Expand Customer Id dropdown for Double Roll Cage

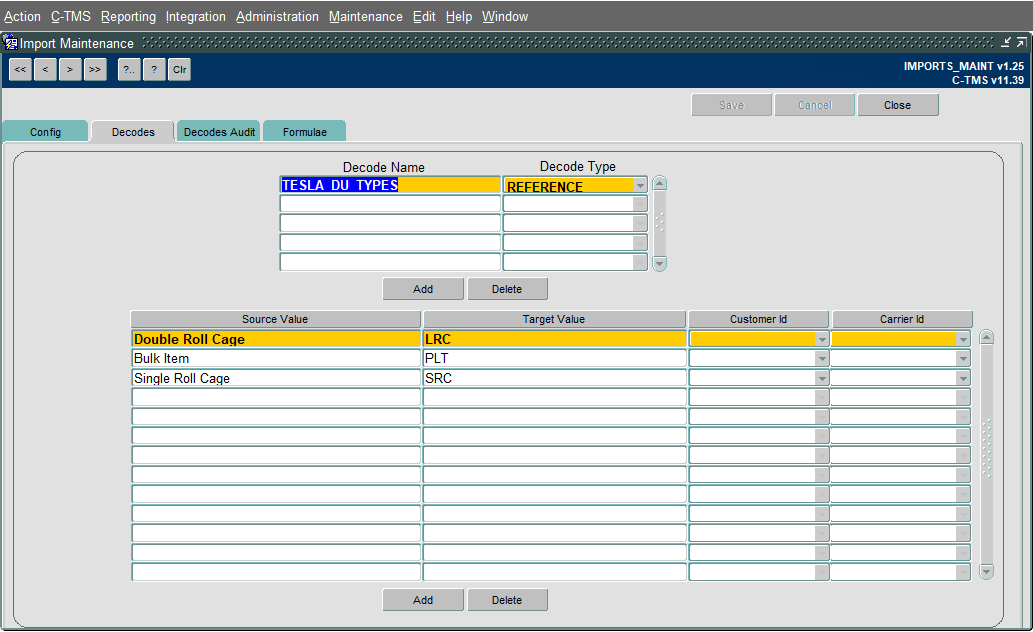[x=822, y=339]
